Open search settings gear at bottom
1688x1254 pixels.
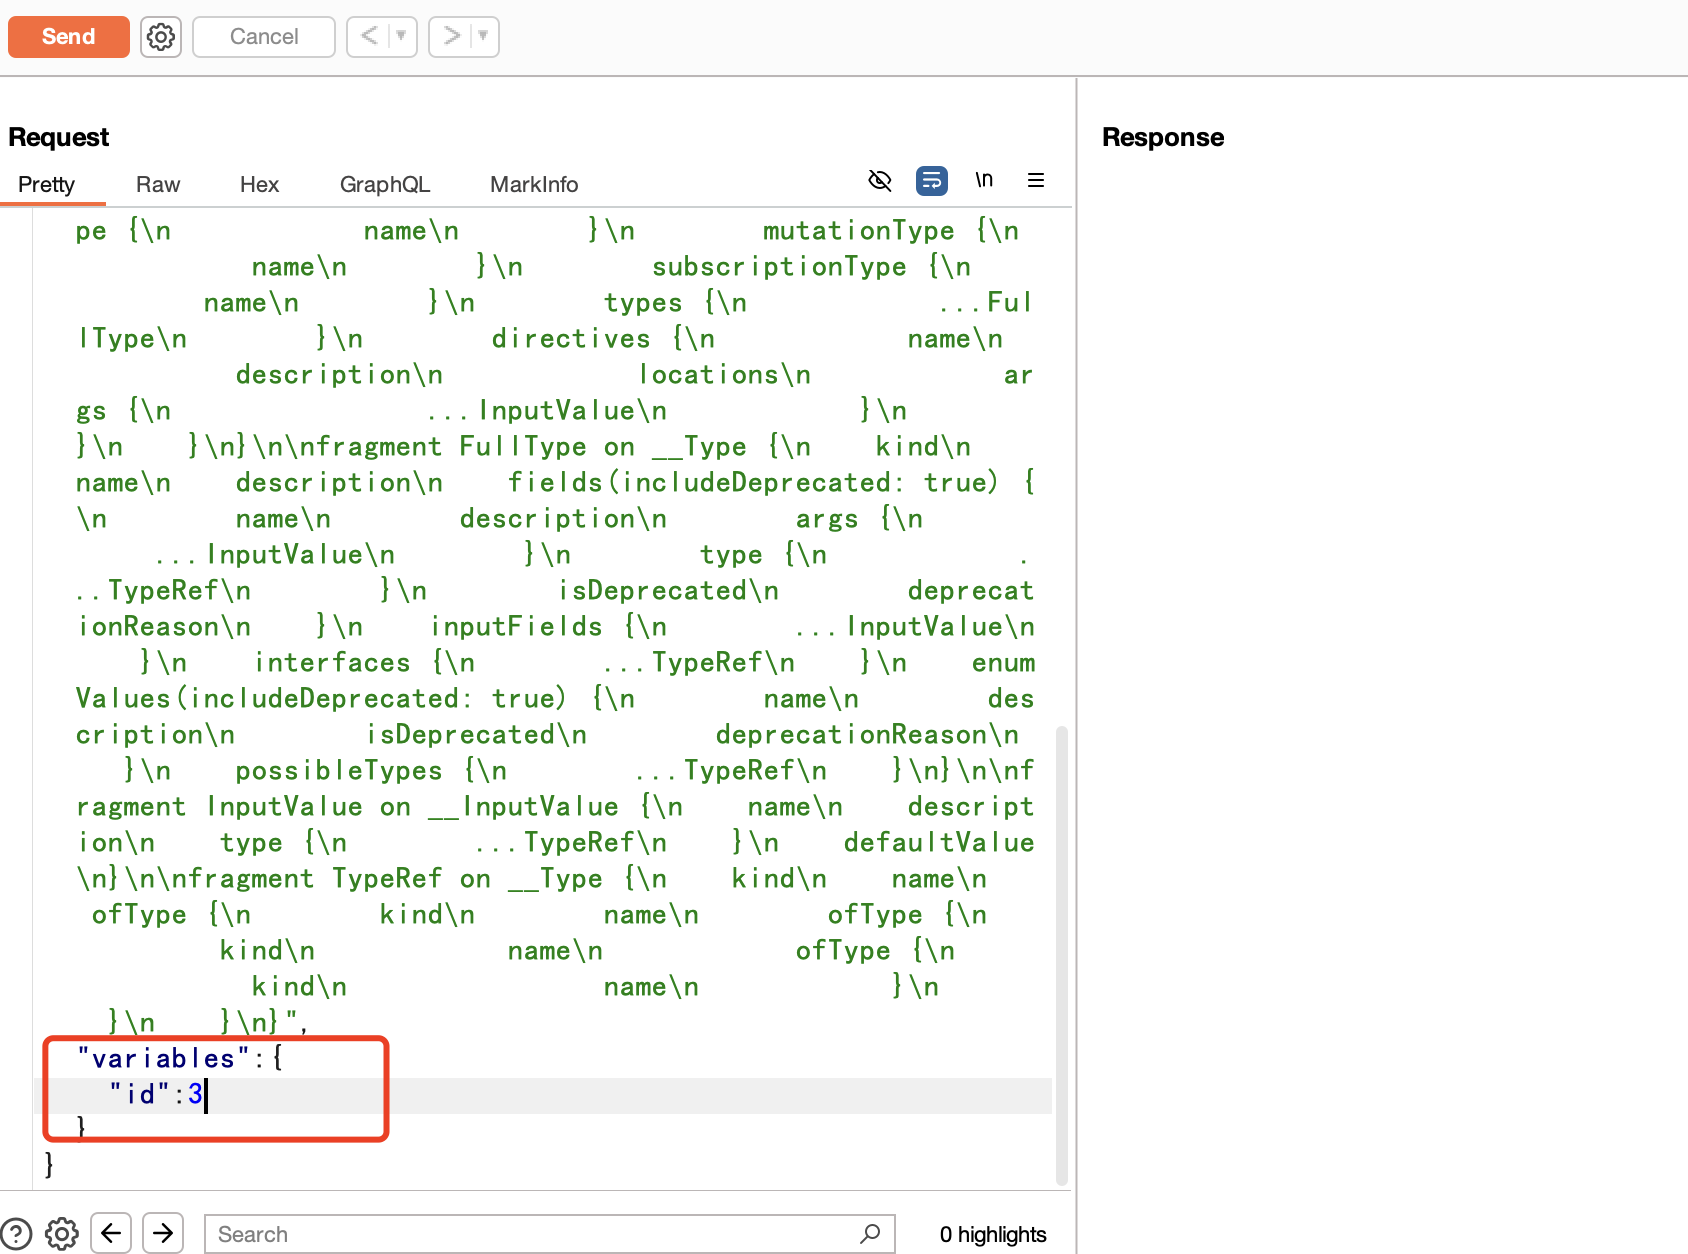(62, 1233)
